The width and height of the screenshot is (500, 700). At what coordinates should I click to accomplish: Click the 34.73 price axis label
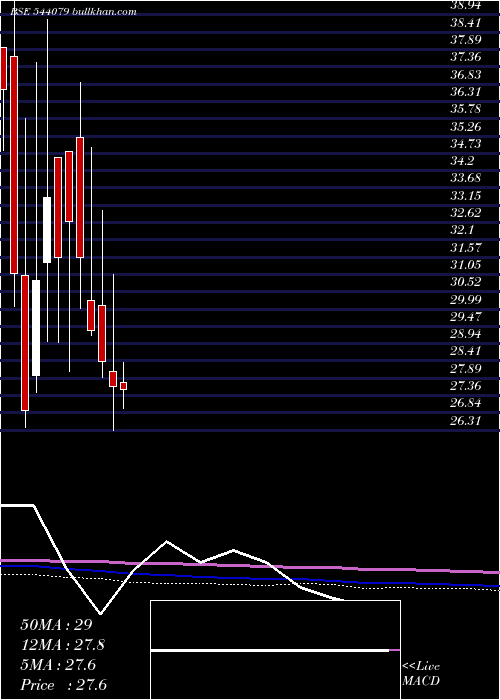pos(465,144)
